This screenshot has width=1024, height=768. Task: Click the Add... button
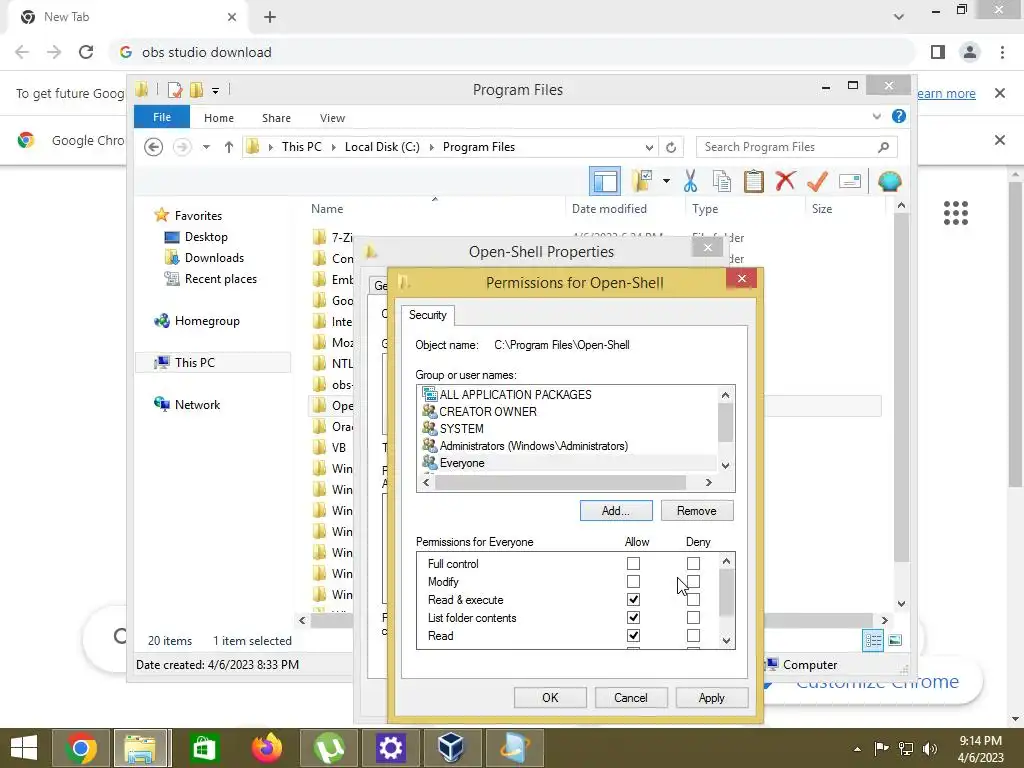coord(616,511)
